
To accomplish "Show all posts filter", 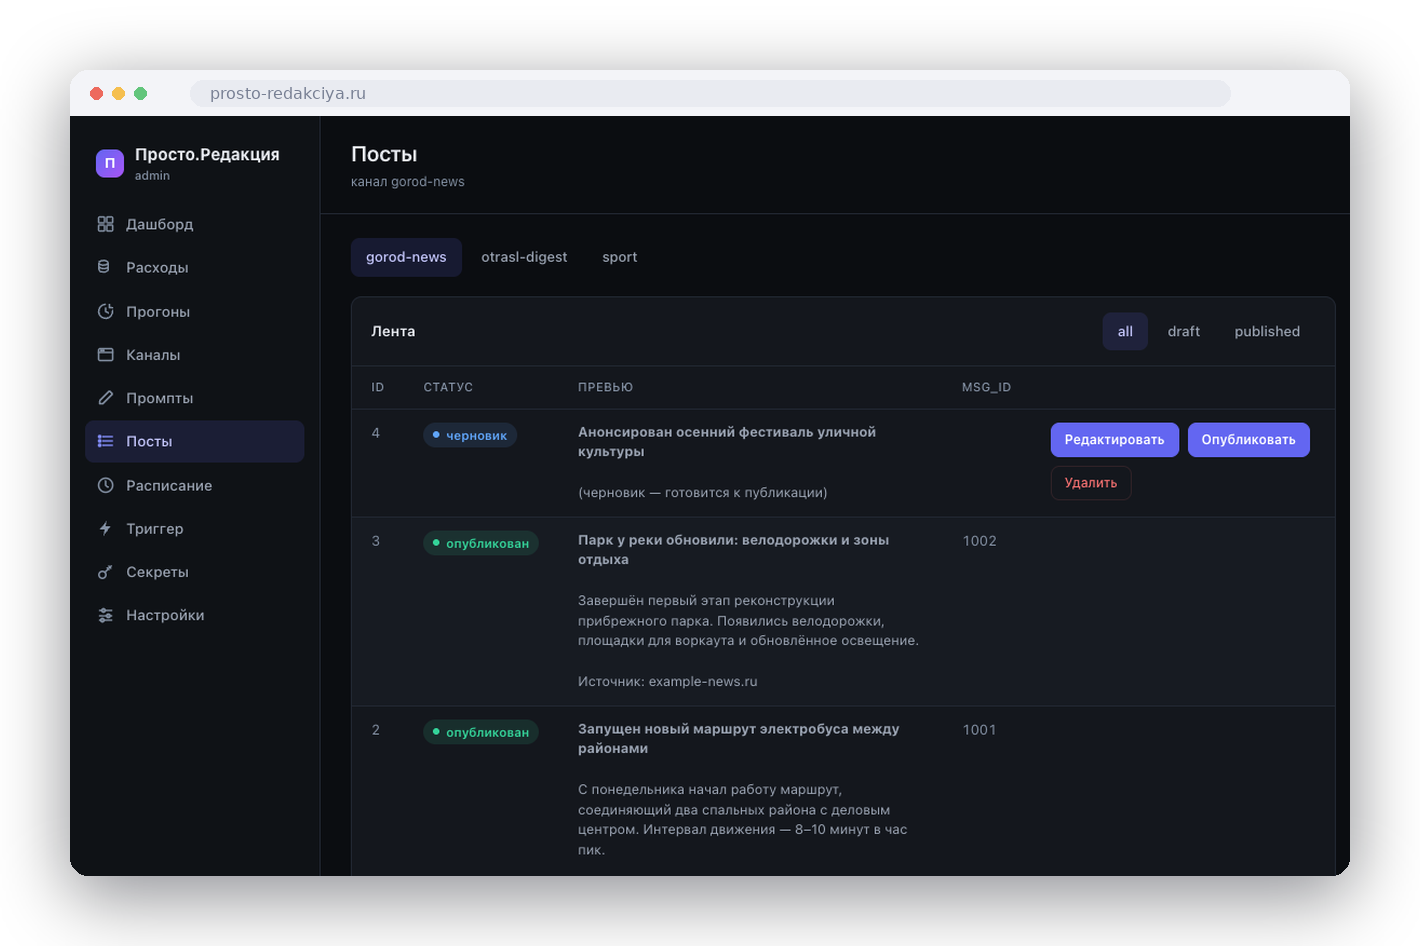I will (x=1125, y=331).
